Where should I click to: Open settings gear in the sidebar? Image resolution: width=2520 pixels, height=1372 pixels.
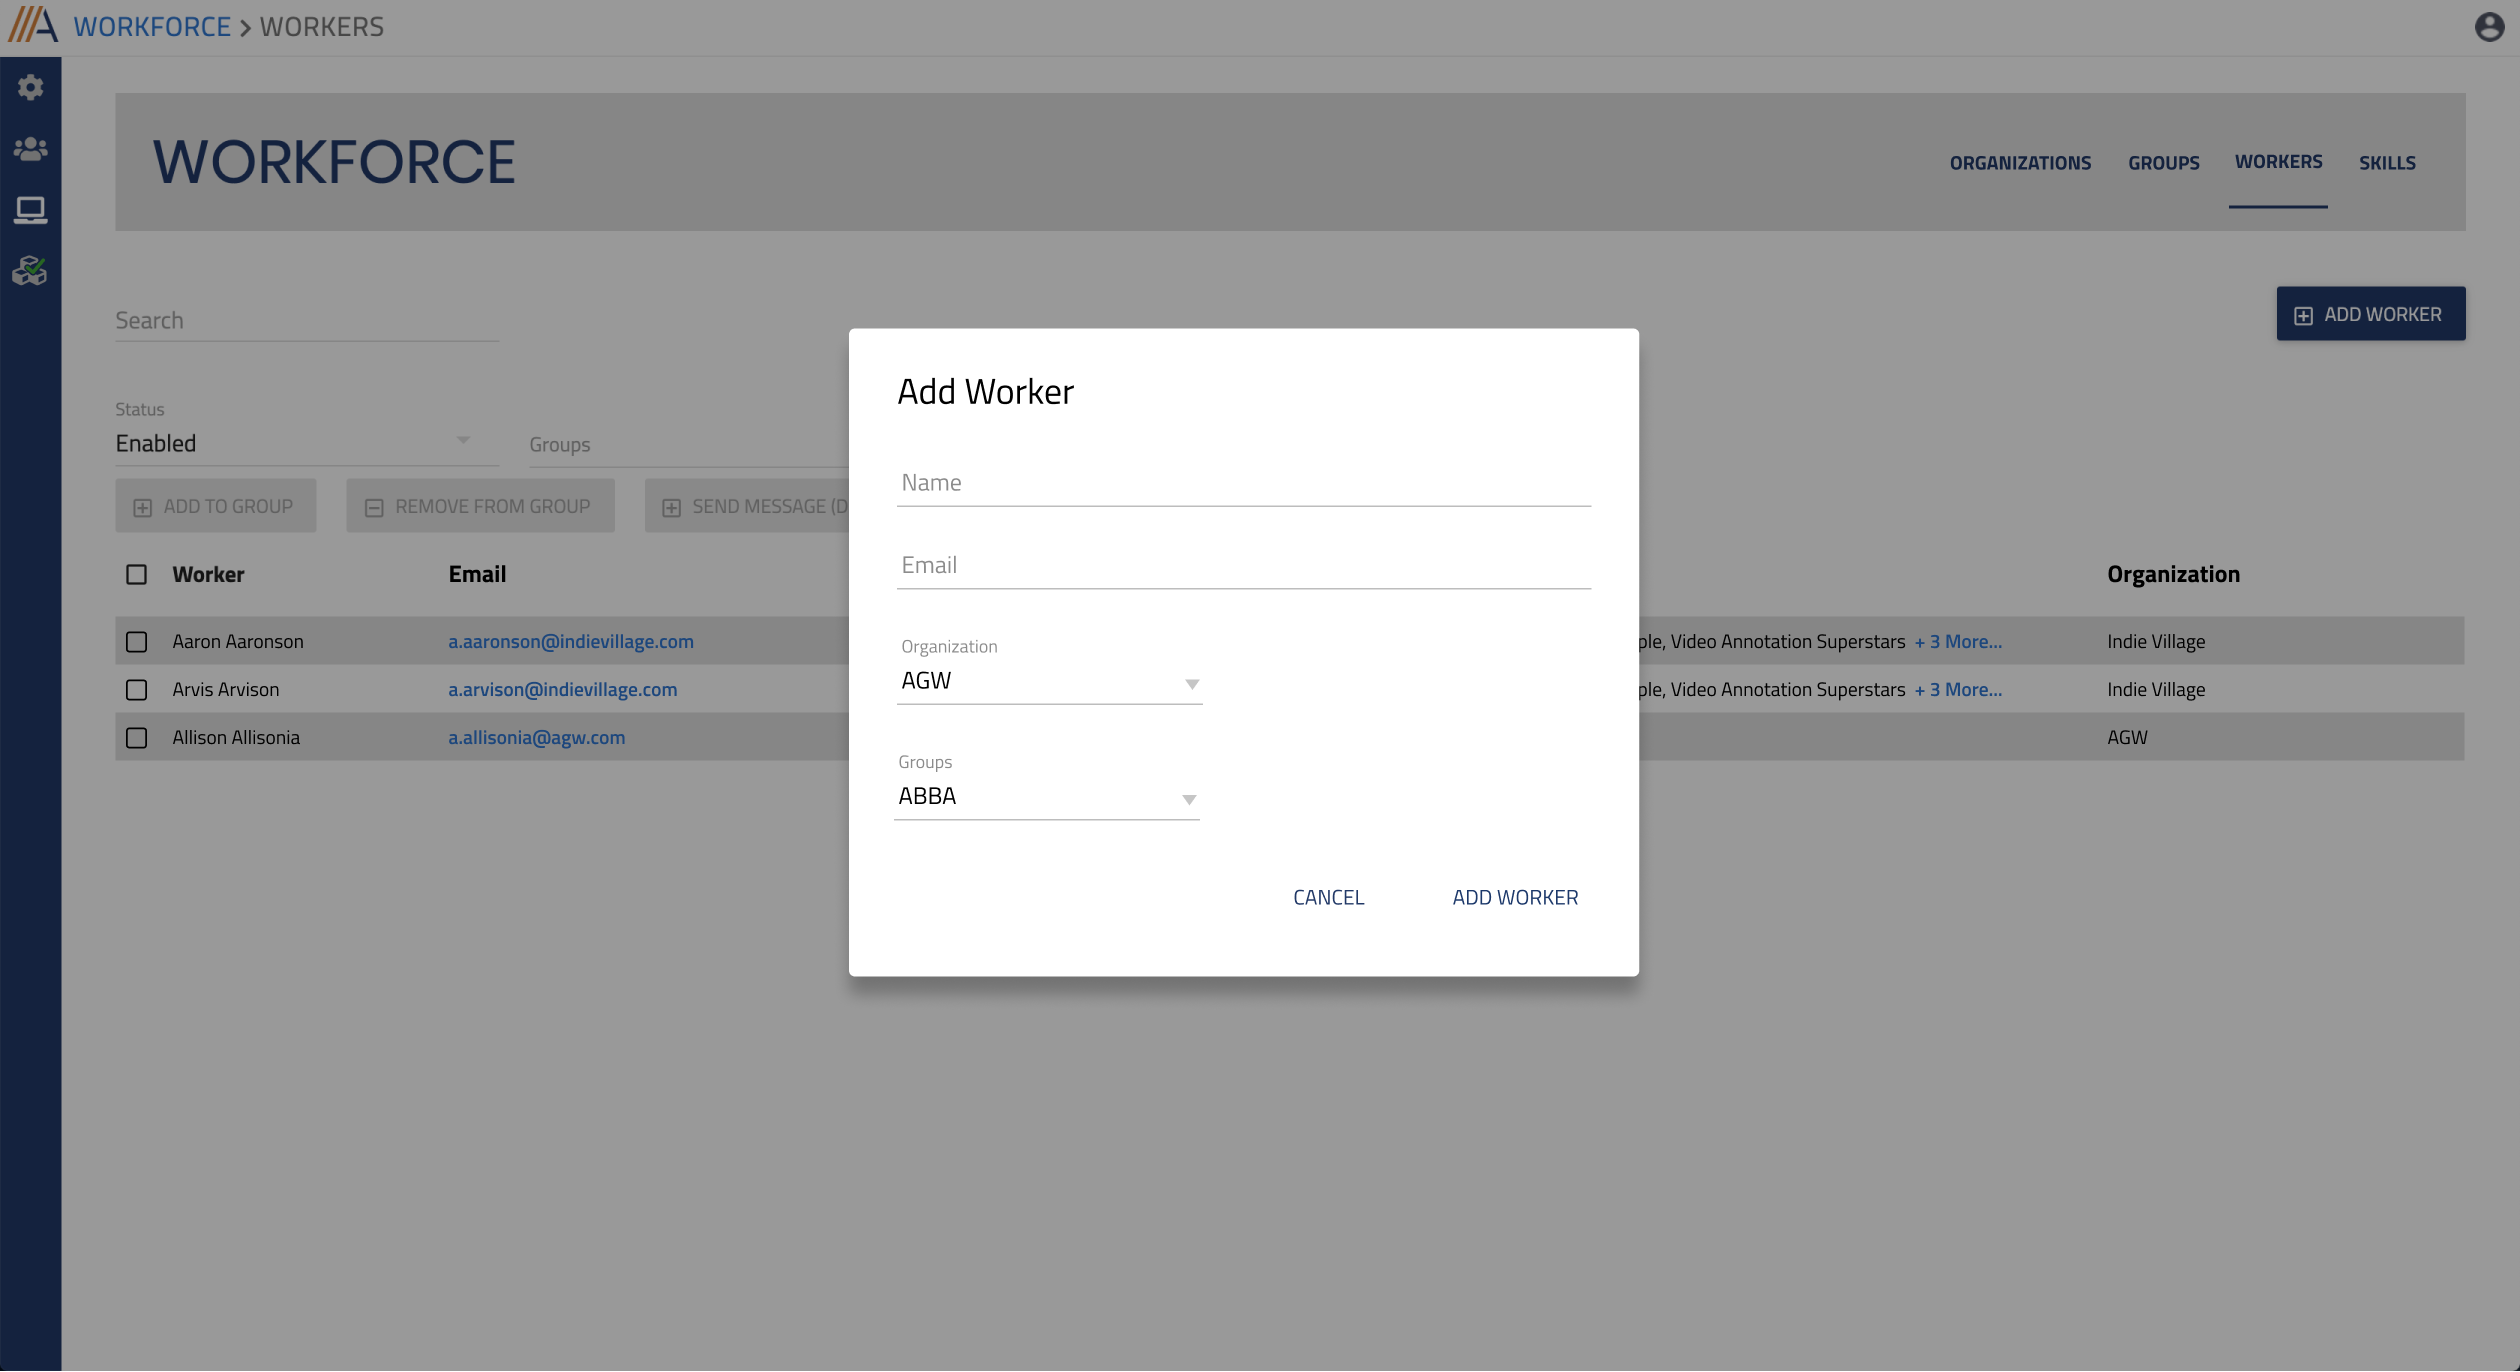pyautogui.click(x=31, y=87)
